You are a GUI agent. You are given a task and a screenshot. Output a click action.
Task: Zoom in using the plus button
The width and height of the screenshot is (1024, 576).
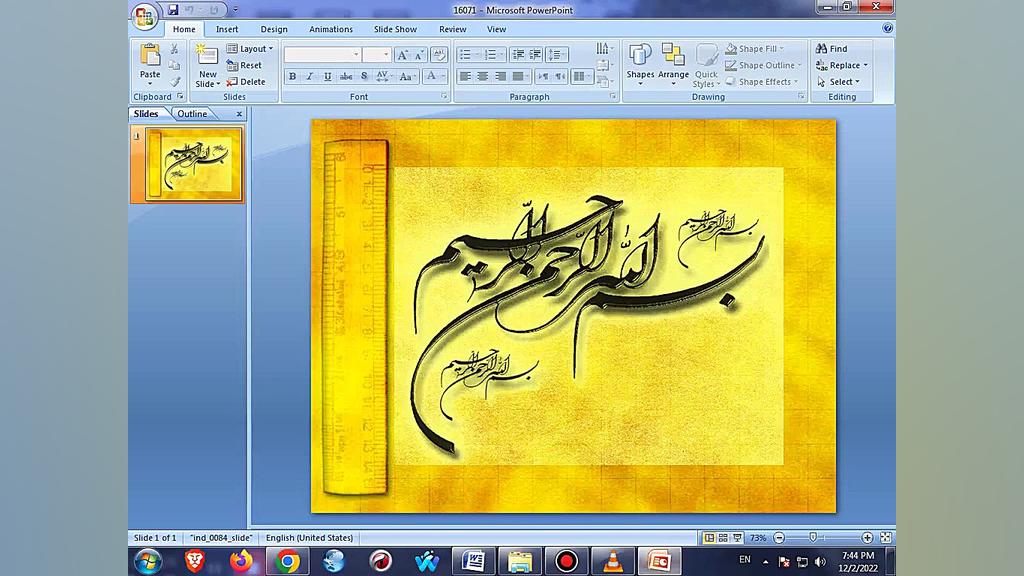click(867, 537)
